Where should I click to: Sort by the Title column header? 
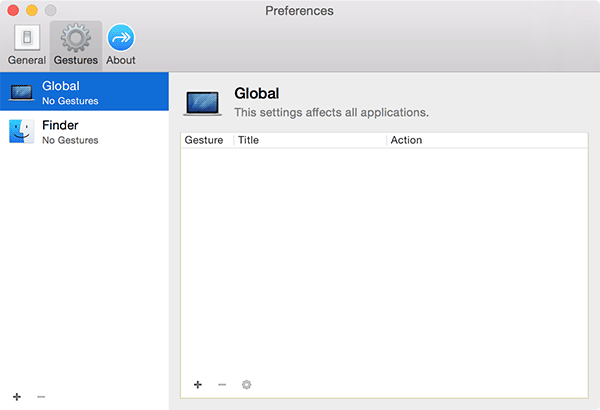tap(310, 140)
